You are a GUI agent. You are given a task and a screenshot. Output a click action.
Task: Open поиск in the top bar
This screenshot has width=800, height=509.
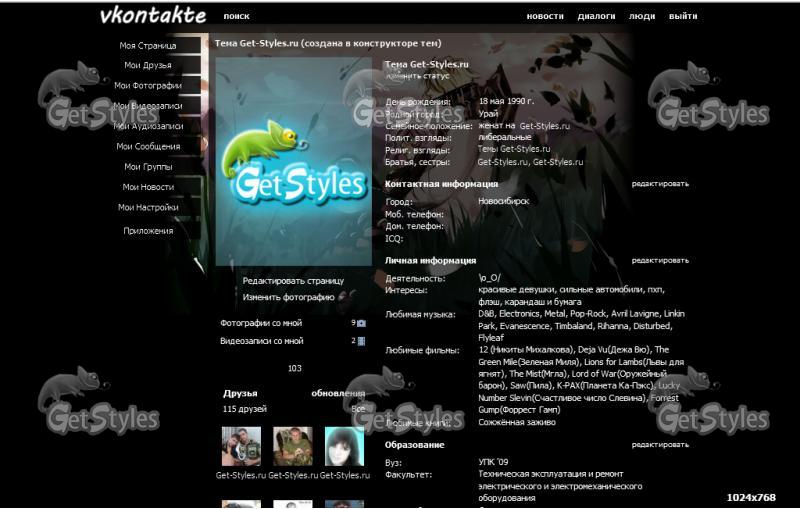point(236,16)
